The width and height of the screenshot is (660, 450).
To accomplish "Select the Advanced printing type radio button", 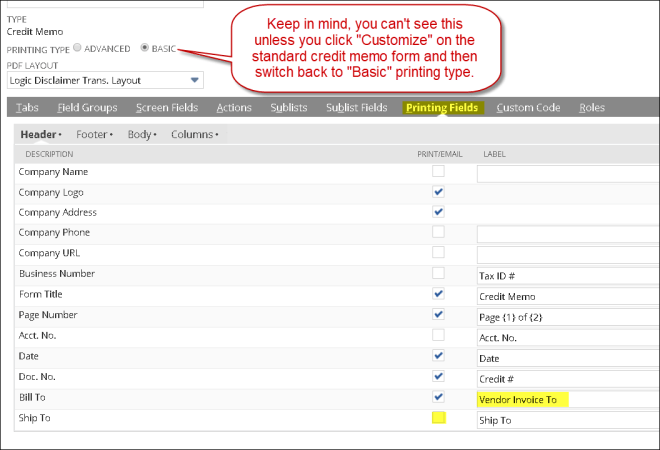I will click(x=78, y=48).
